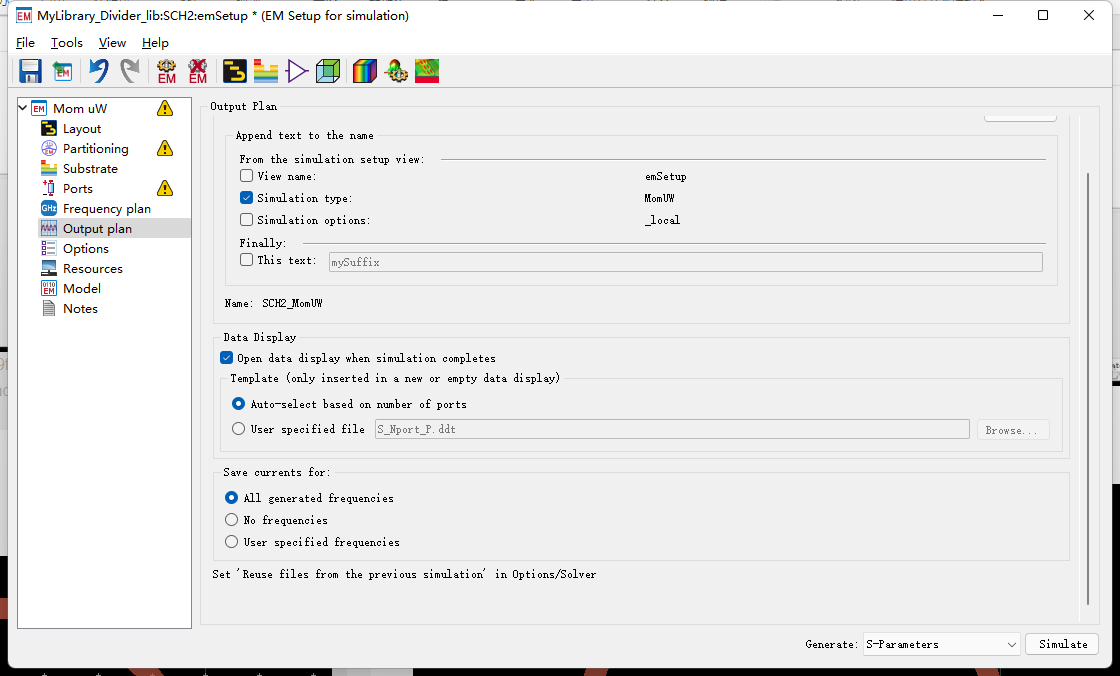Toggle Open data display when simulation completes
The image size is (1120, 676).
(x=226, y=358)
